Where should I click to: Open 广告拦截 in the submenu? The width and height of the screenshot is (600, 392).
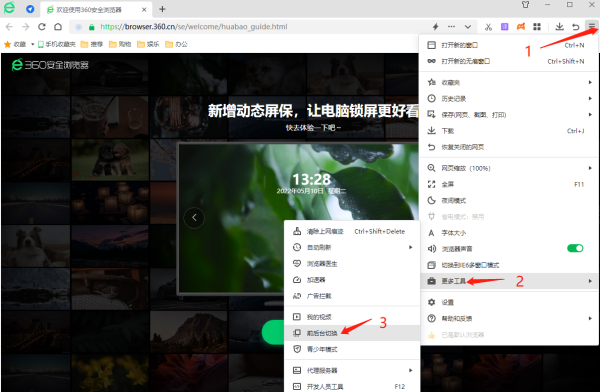[x=352, y=296]
